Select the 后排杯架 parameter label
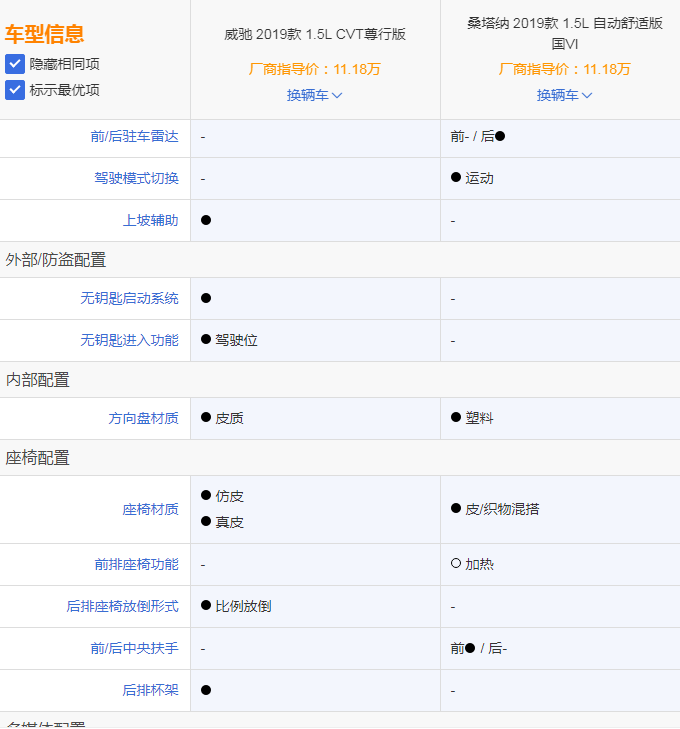This screenshot has width=680, height=729. coord(150,691)
